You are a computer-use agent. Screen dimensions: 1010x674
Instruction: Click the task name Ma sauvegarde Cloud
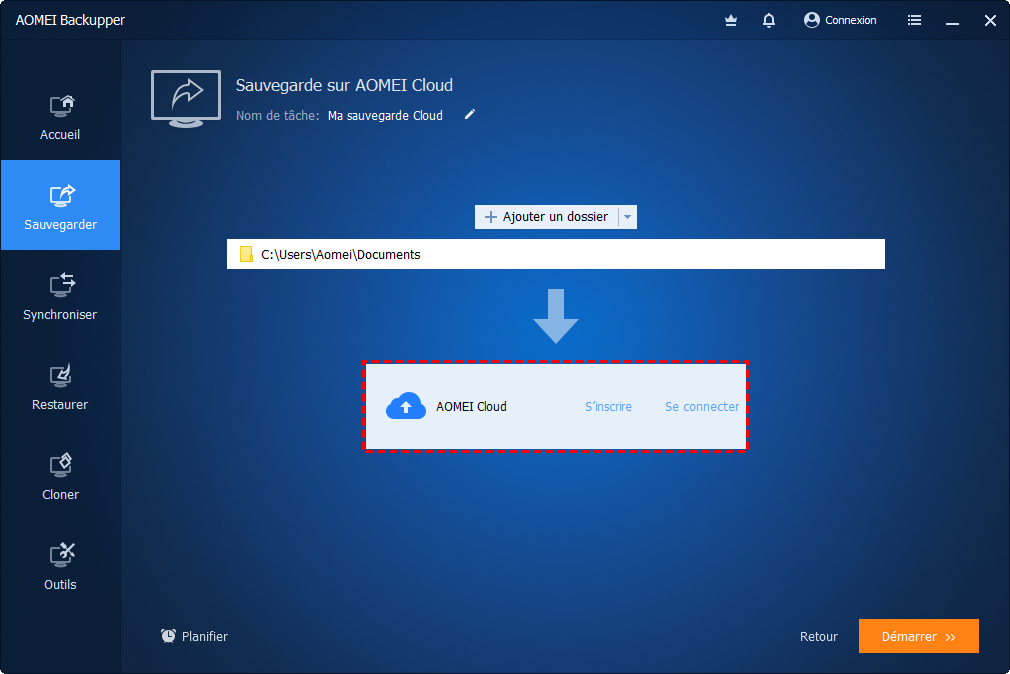(385, 115)
